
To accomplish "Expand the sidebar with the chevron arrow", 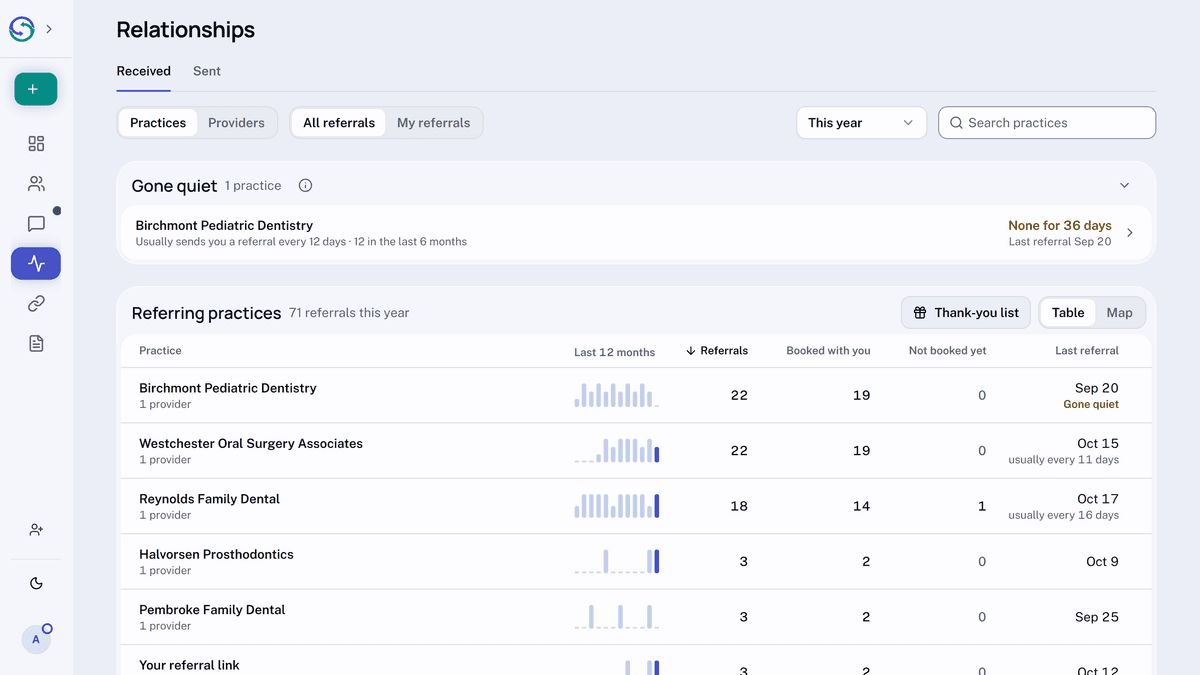I will [x=49, y=29].
